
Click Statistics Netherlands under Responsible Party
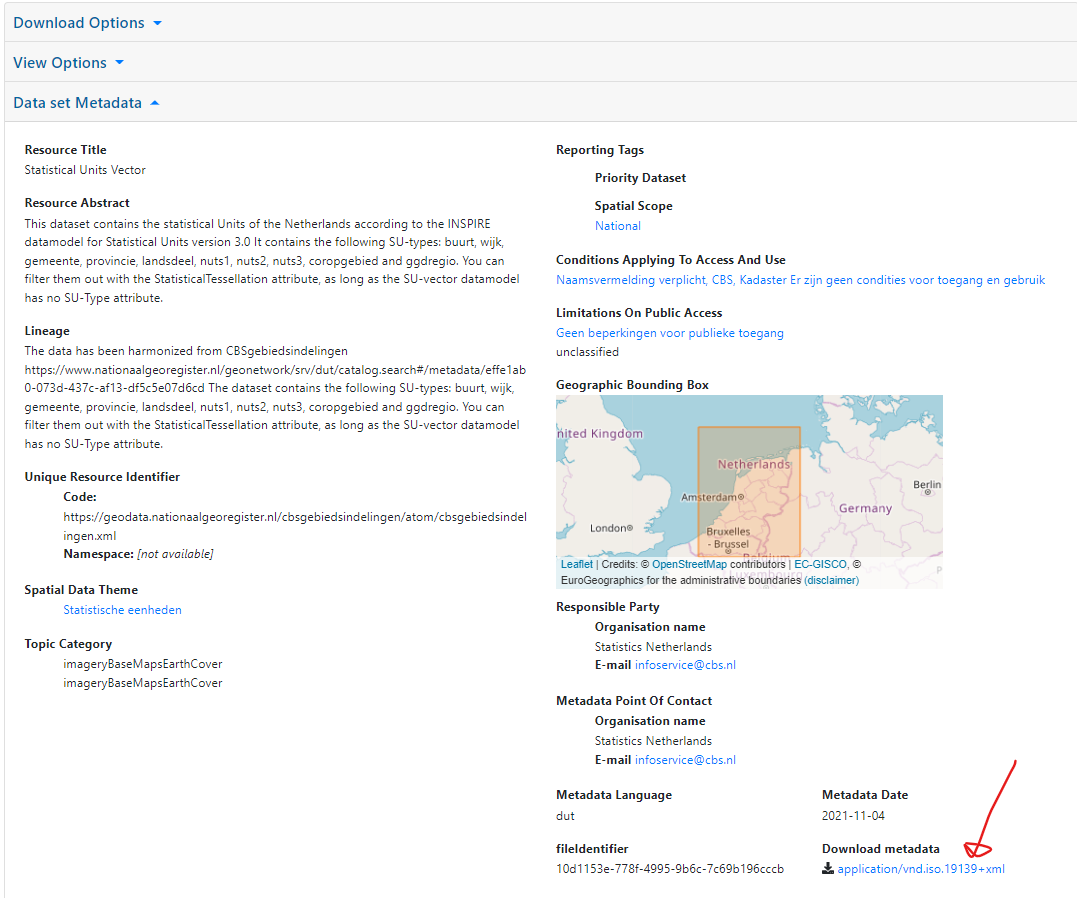pyautogui.click(x=653, y=647)
